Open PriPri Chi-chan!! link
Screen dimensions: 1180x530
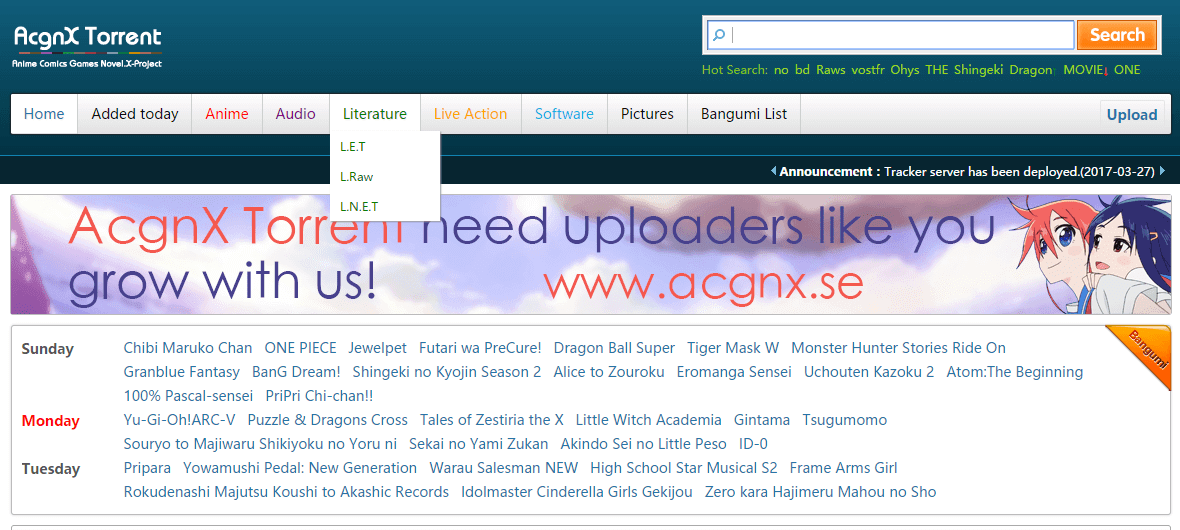(319, 396)
